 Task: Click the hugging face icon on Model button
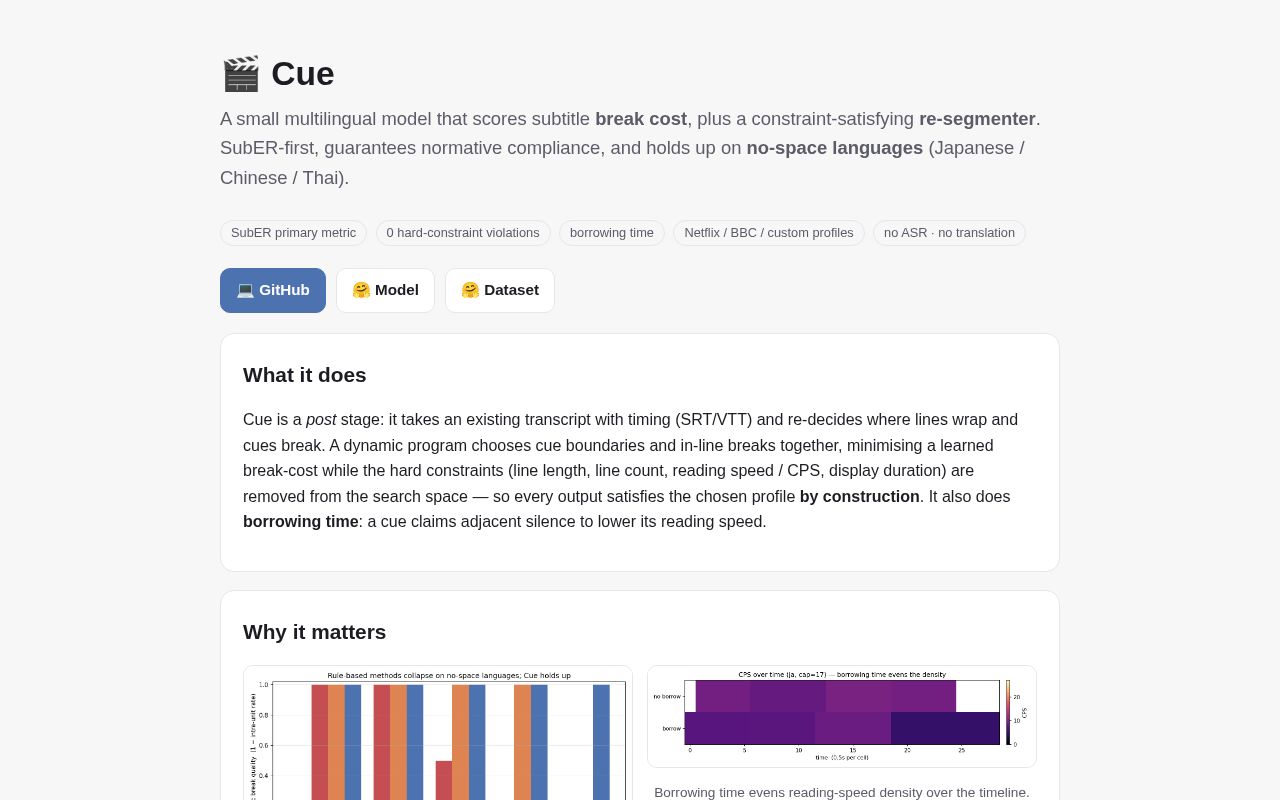361,290
